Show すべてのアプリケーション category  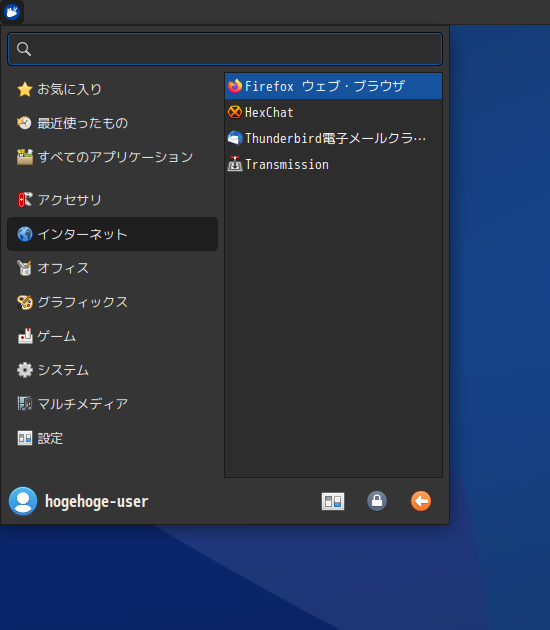pyautogui.click(x=112, y=157)
